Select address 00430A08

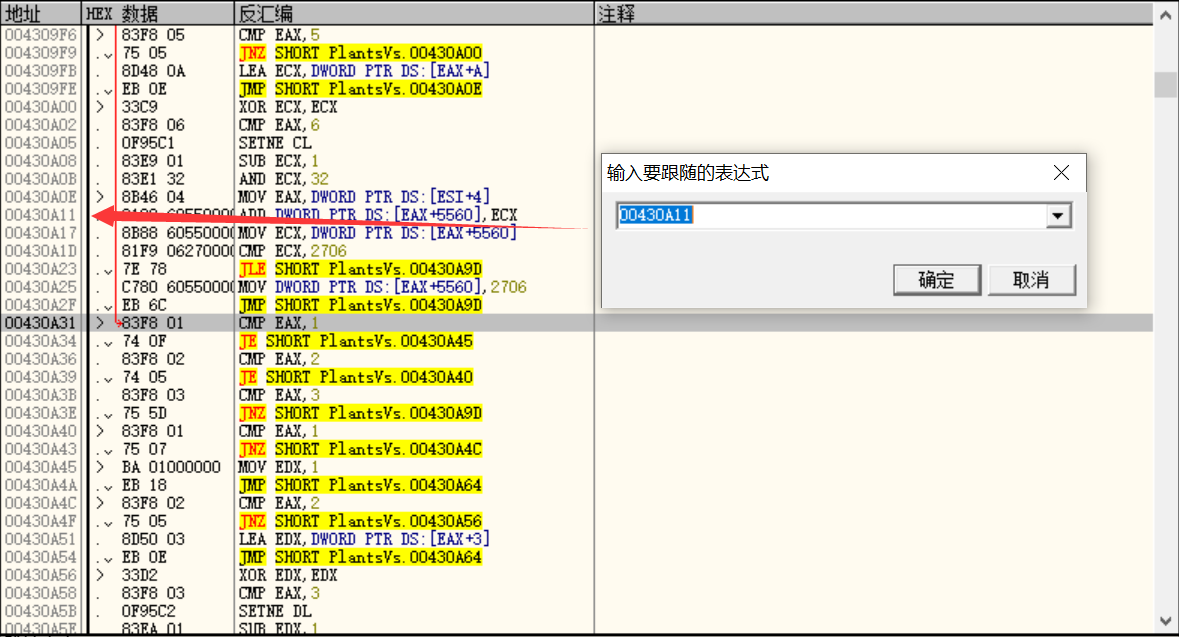(41, 161)
